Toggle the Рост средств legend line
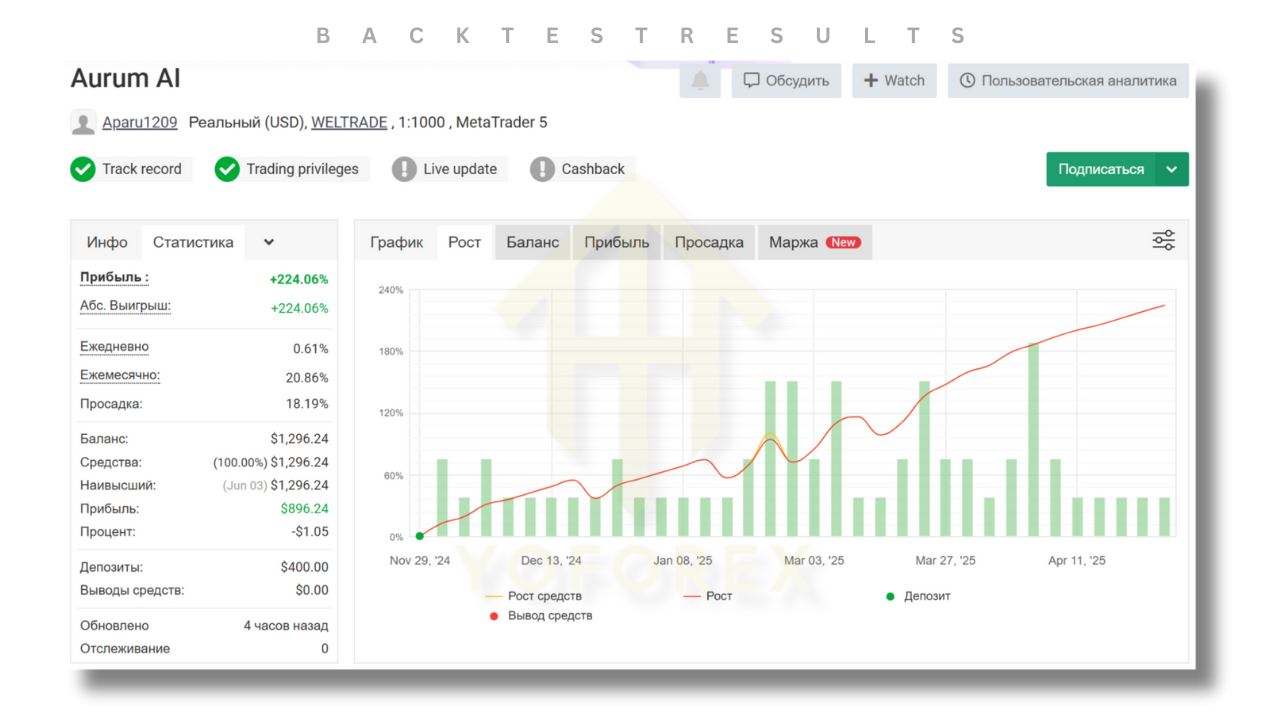 (494, 596)
